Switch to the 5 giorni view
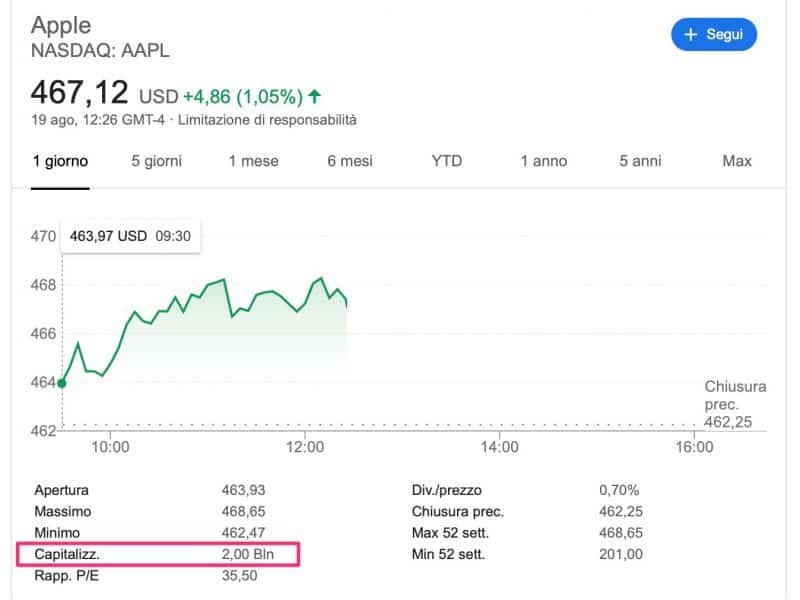The image size is (800, 600). tap(155, 160)
